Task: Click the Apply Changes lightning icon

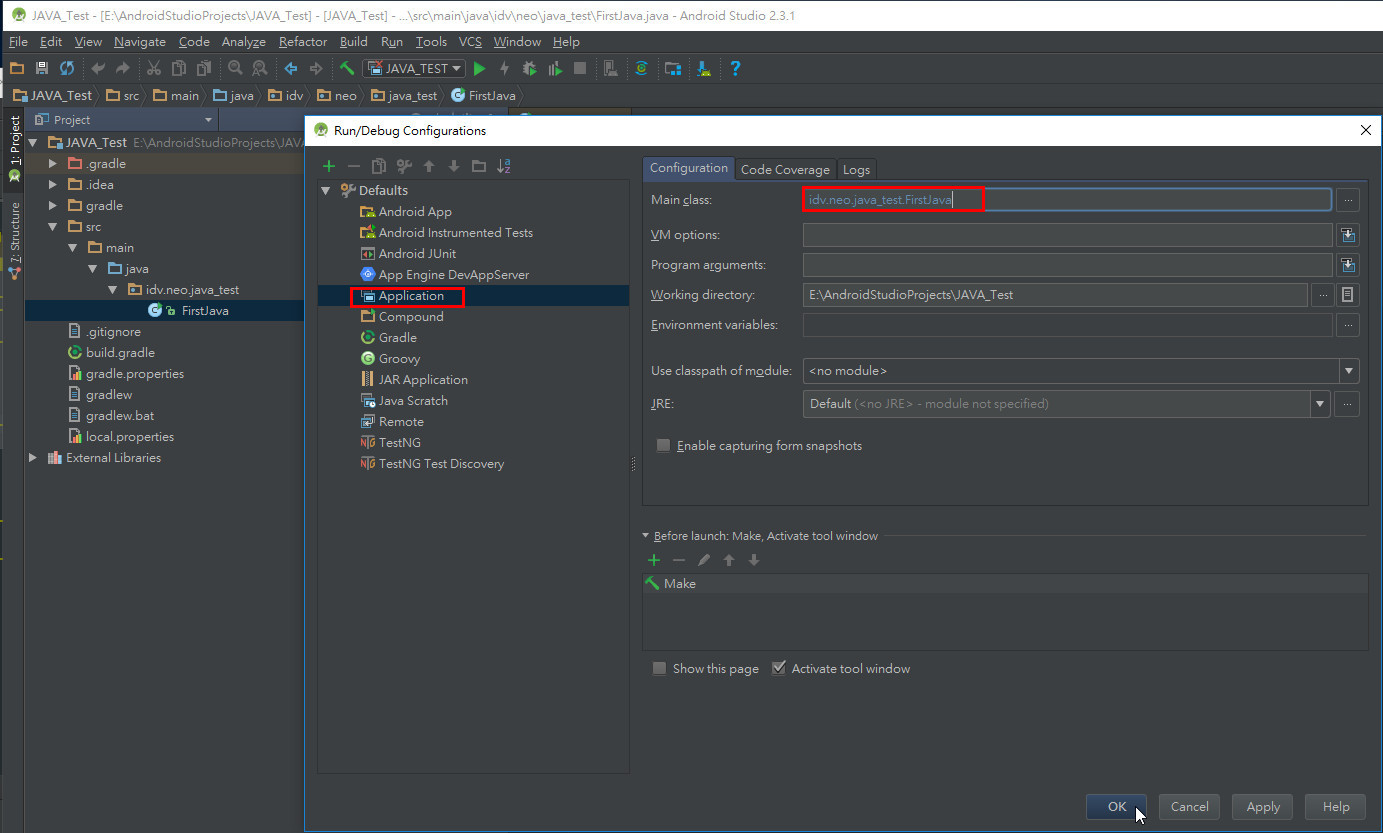Action: coord(504,69)
